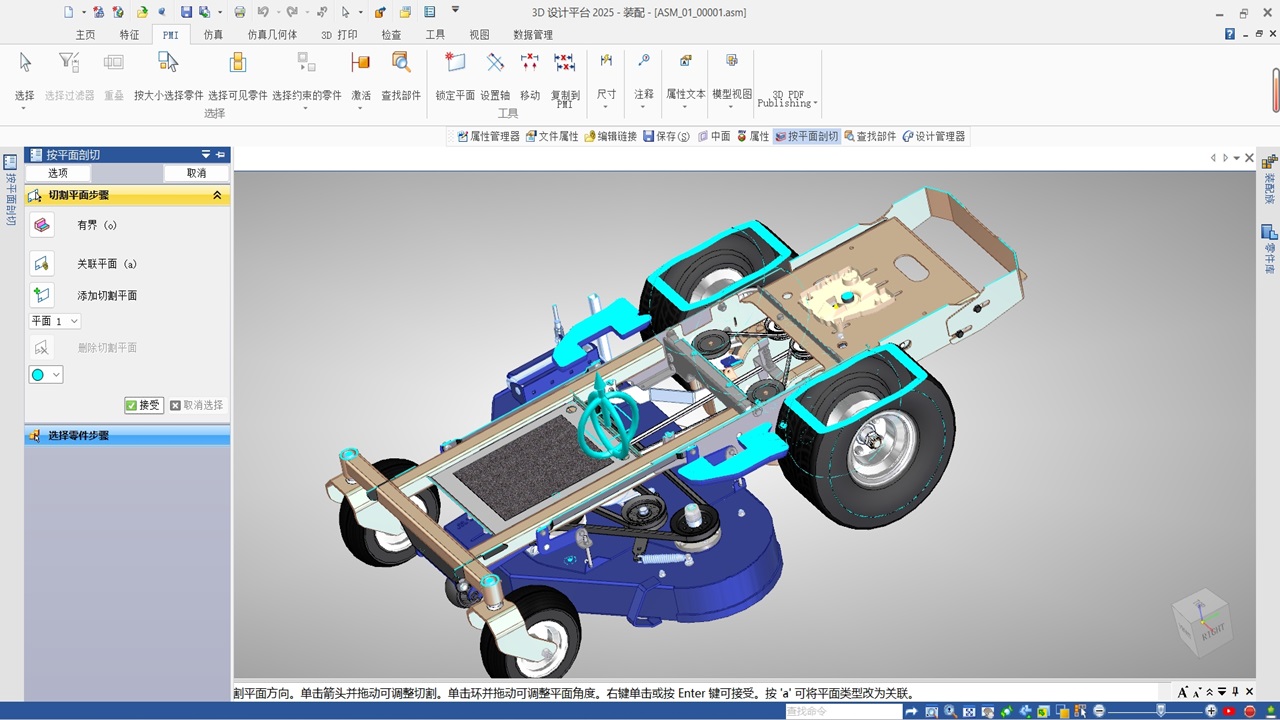Click the 锁定平面 (Lock Plane) icon

(x=455, y=64)
